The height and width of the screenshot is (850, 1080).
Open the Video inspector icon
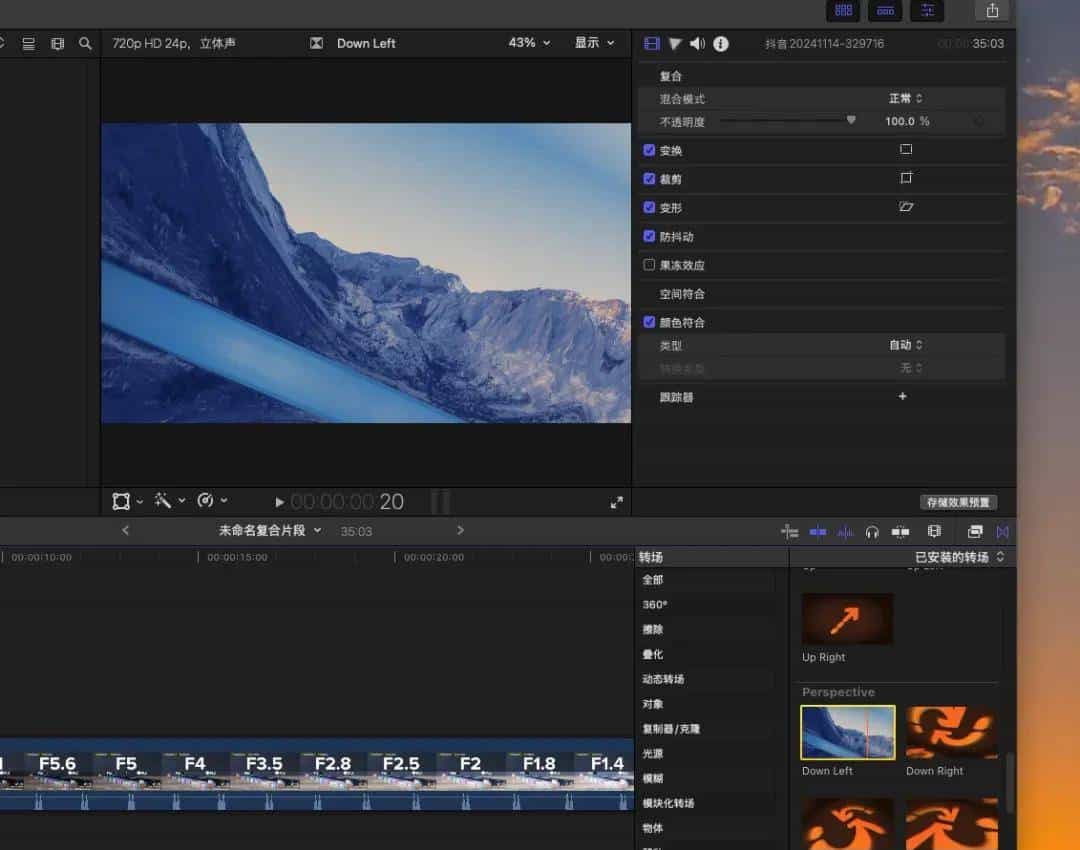click(x=651, y=43)
